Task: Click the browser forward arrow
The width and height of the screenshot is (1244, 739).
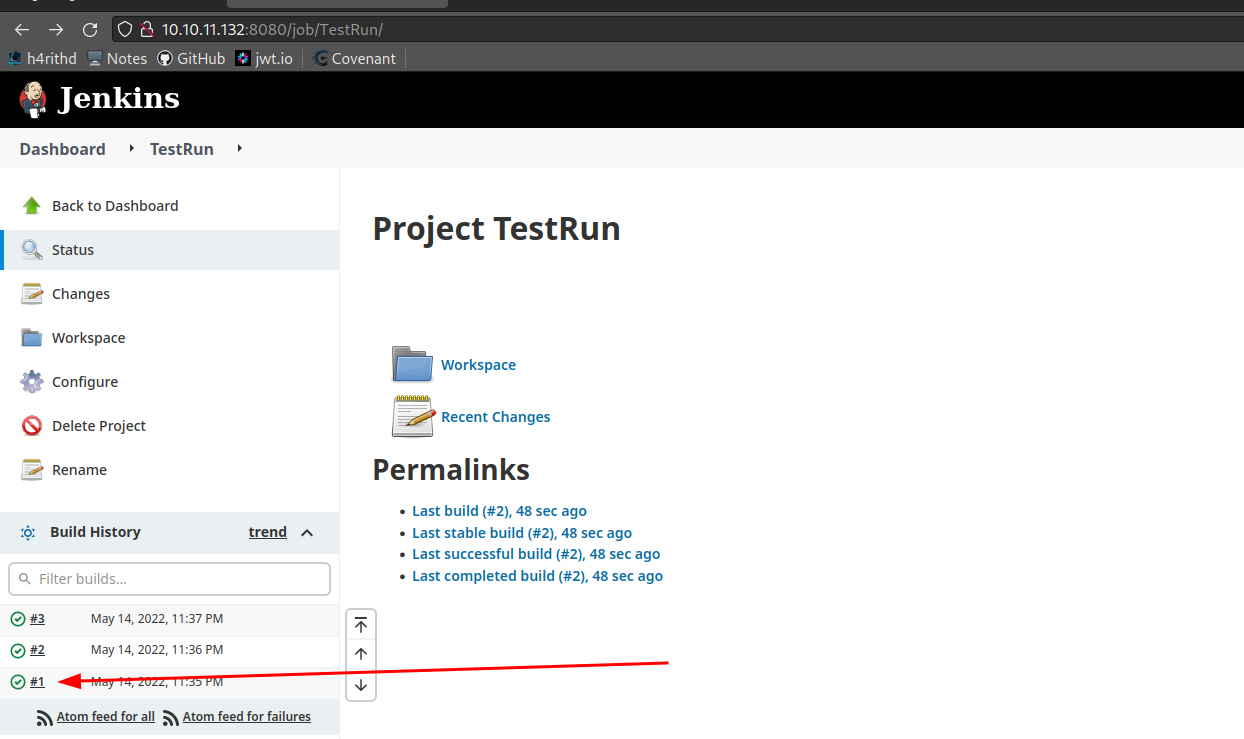Action: click(56, 29)
